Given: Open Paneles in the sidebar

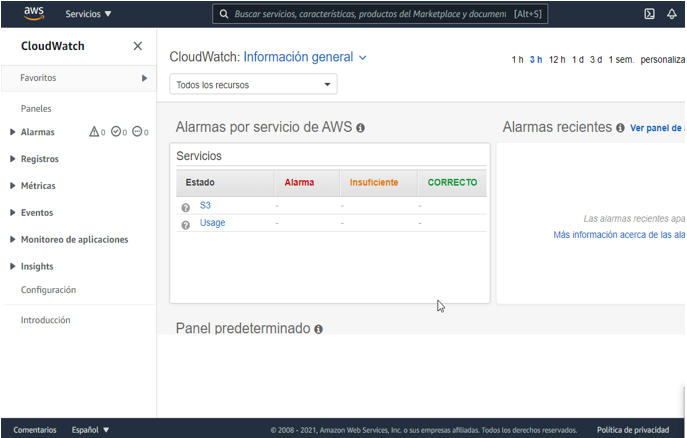Looking at the screenshot, I should coord(36,109).
